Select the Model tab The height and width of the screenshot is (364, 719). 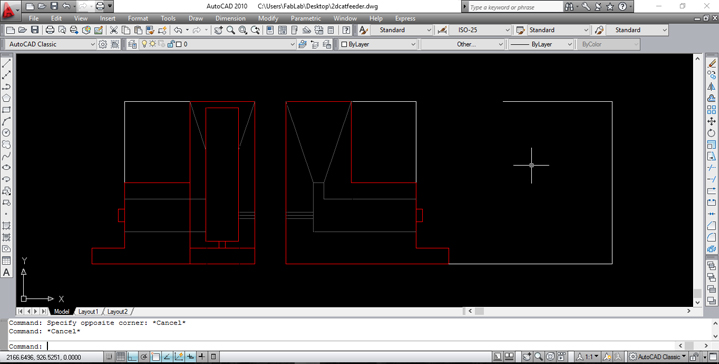[x=61, y=311]
